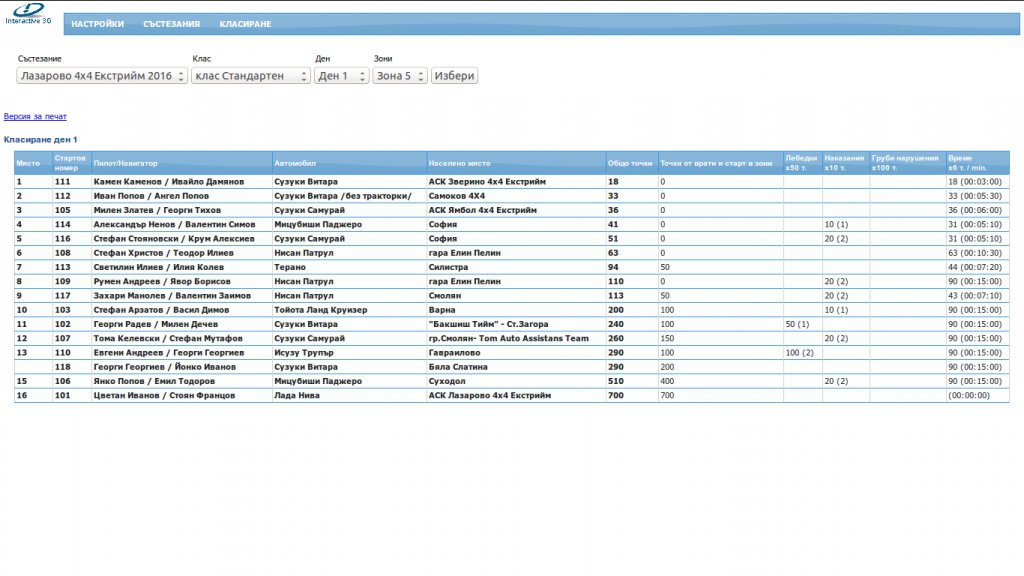Click the Място column header
This screenshot has height=576, width=1024.
(33, 163)
